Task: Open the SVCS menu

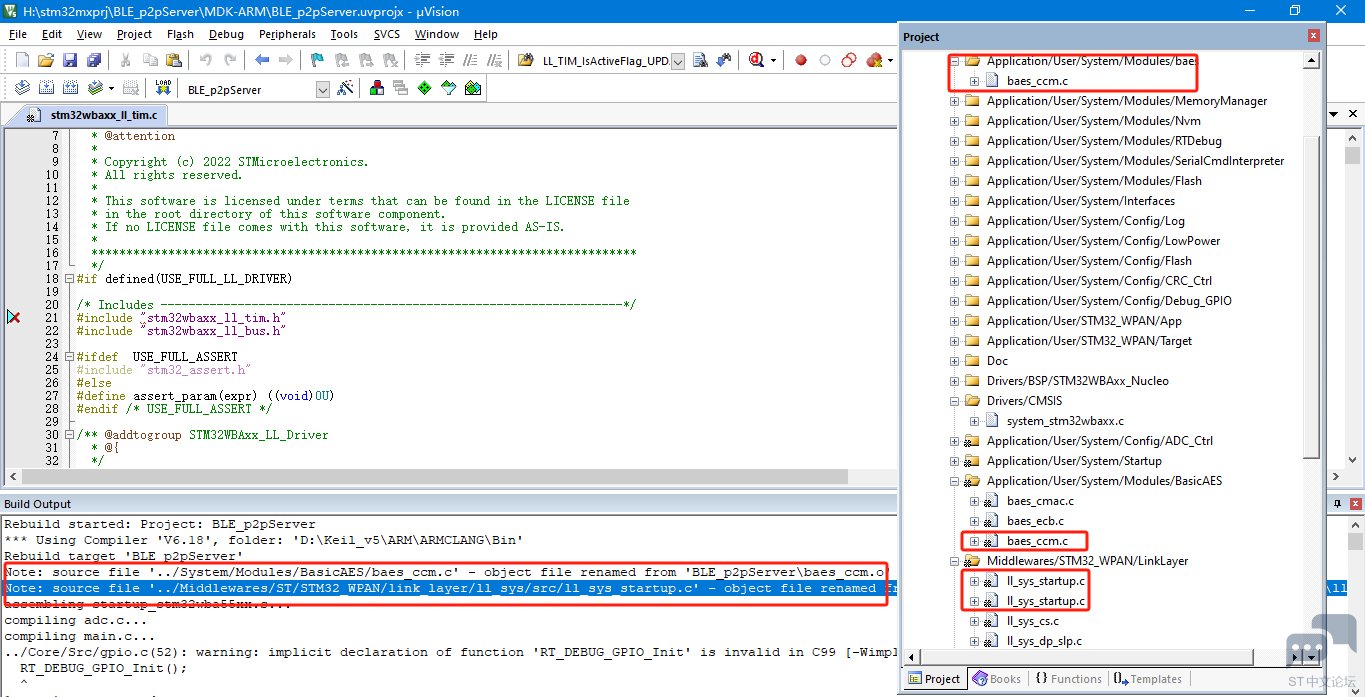Action: [x=387, y=34]
